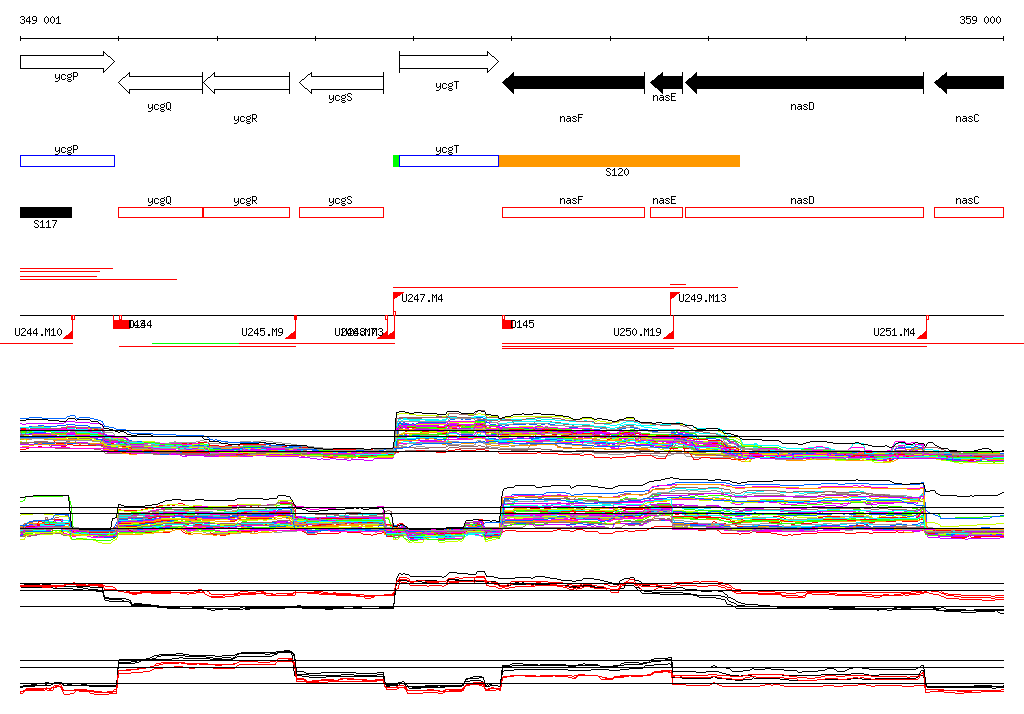
Task: Click the U244.M10 marker label
Action: (x=39, y=332)
